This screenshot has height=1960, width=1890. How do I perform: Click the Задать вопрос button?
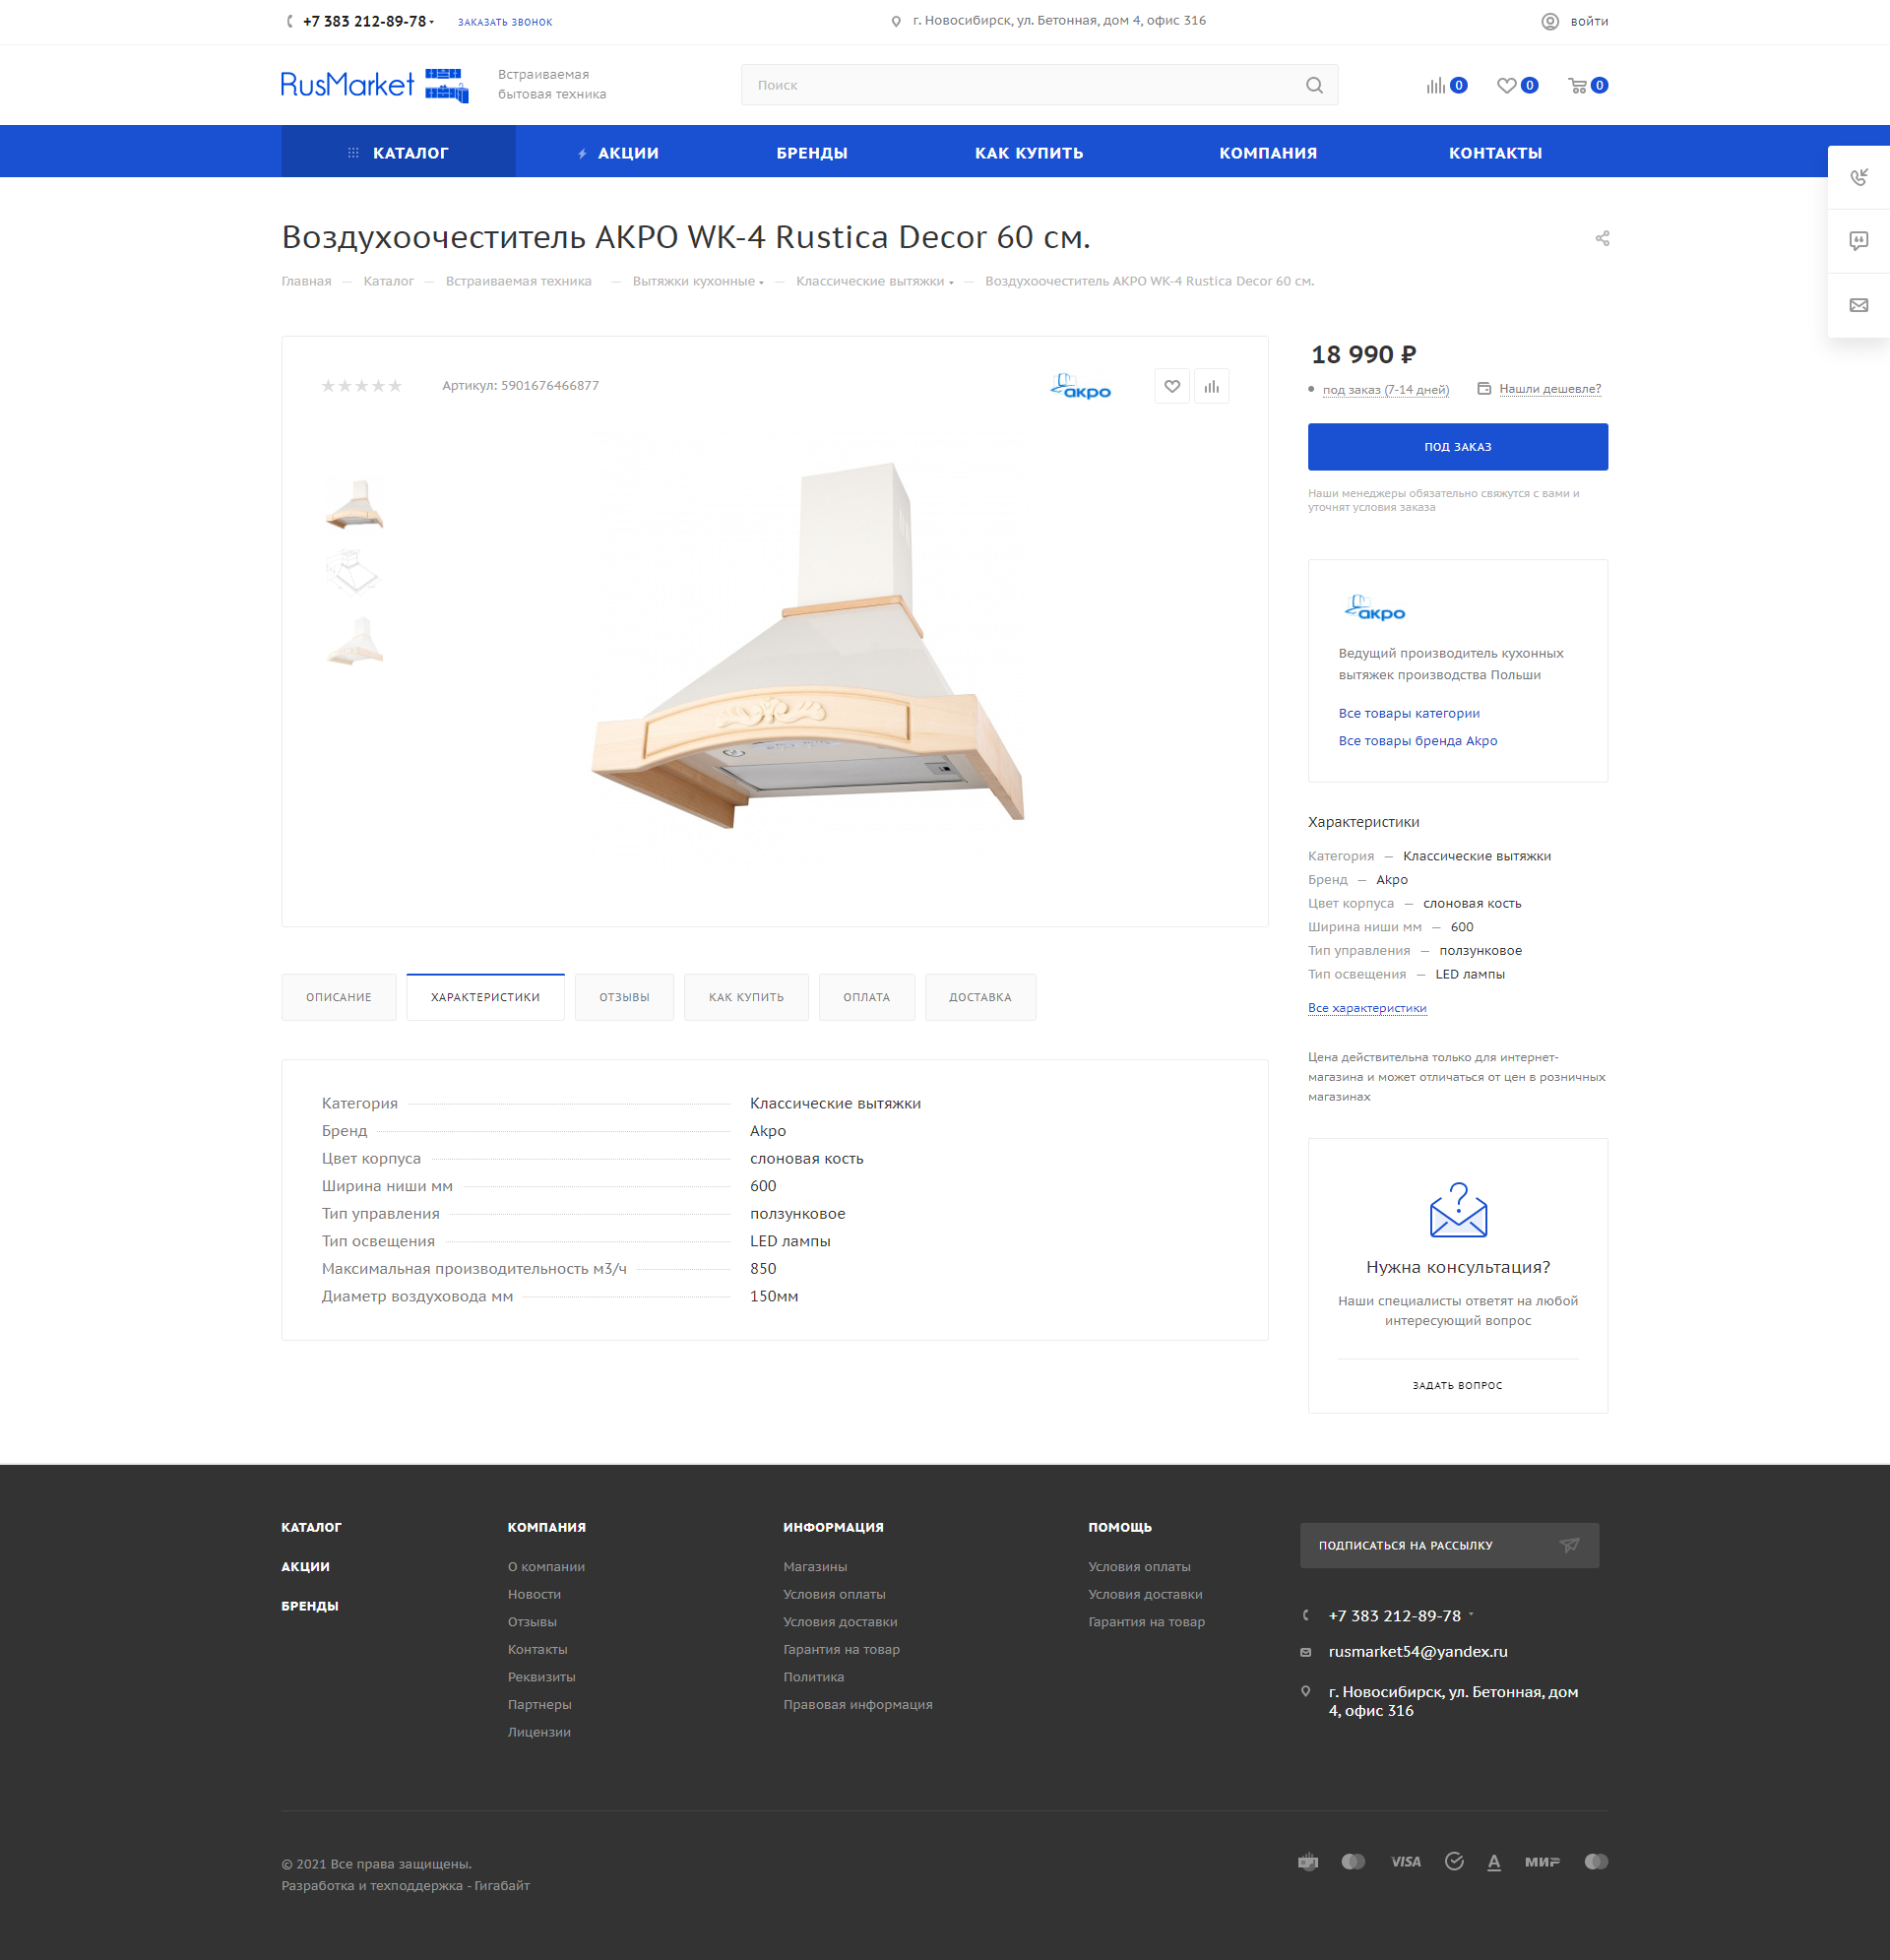(1457, 1385)
